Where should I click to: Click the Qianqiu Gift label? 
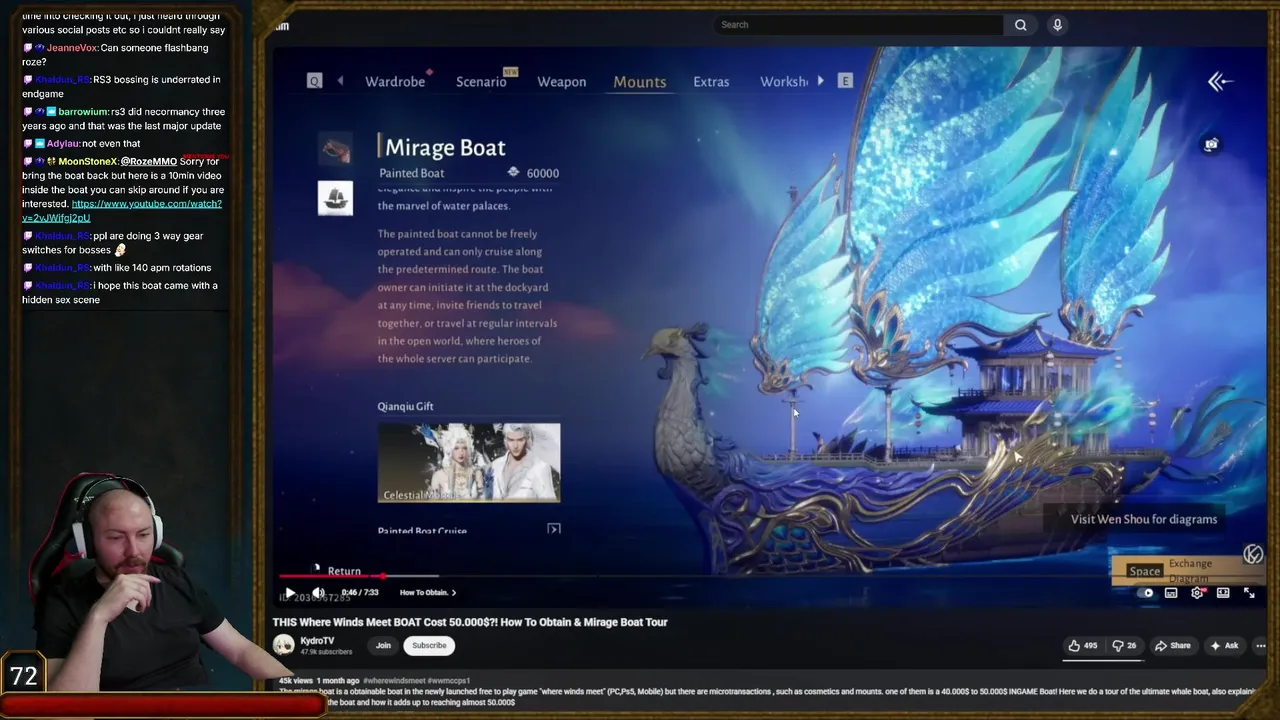click(405, 406)
